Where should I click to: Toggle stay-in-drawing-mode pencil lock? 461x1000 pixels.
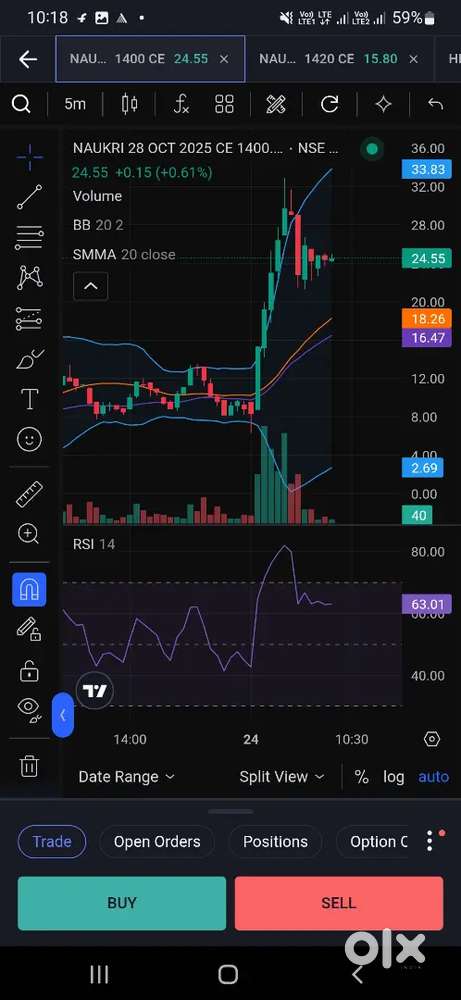tap(29, 630)
